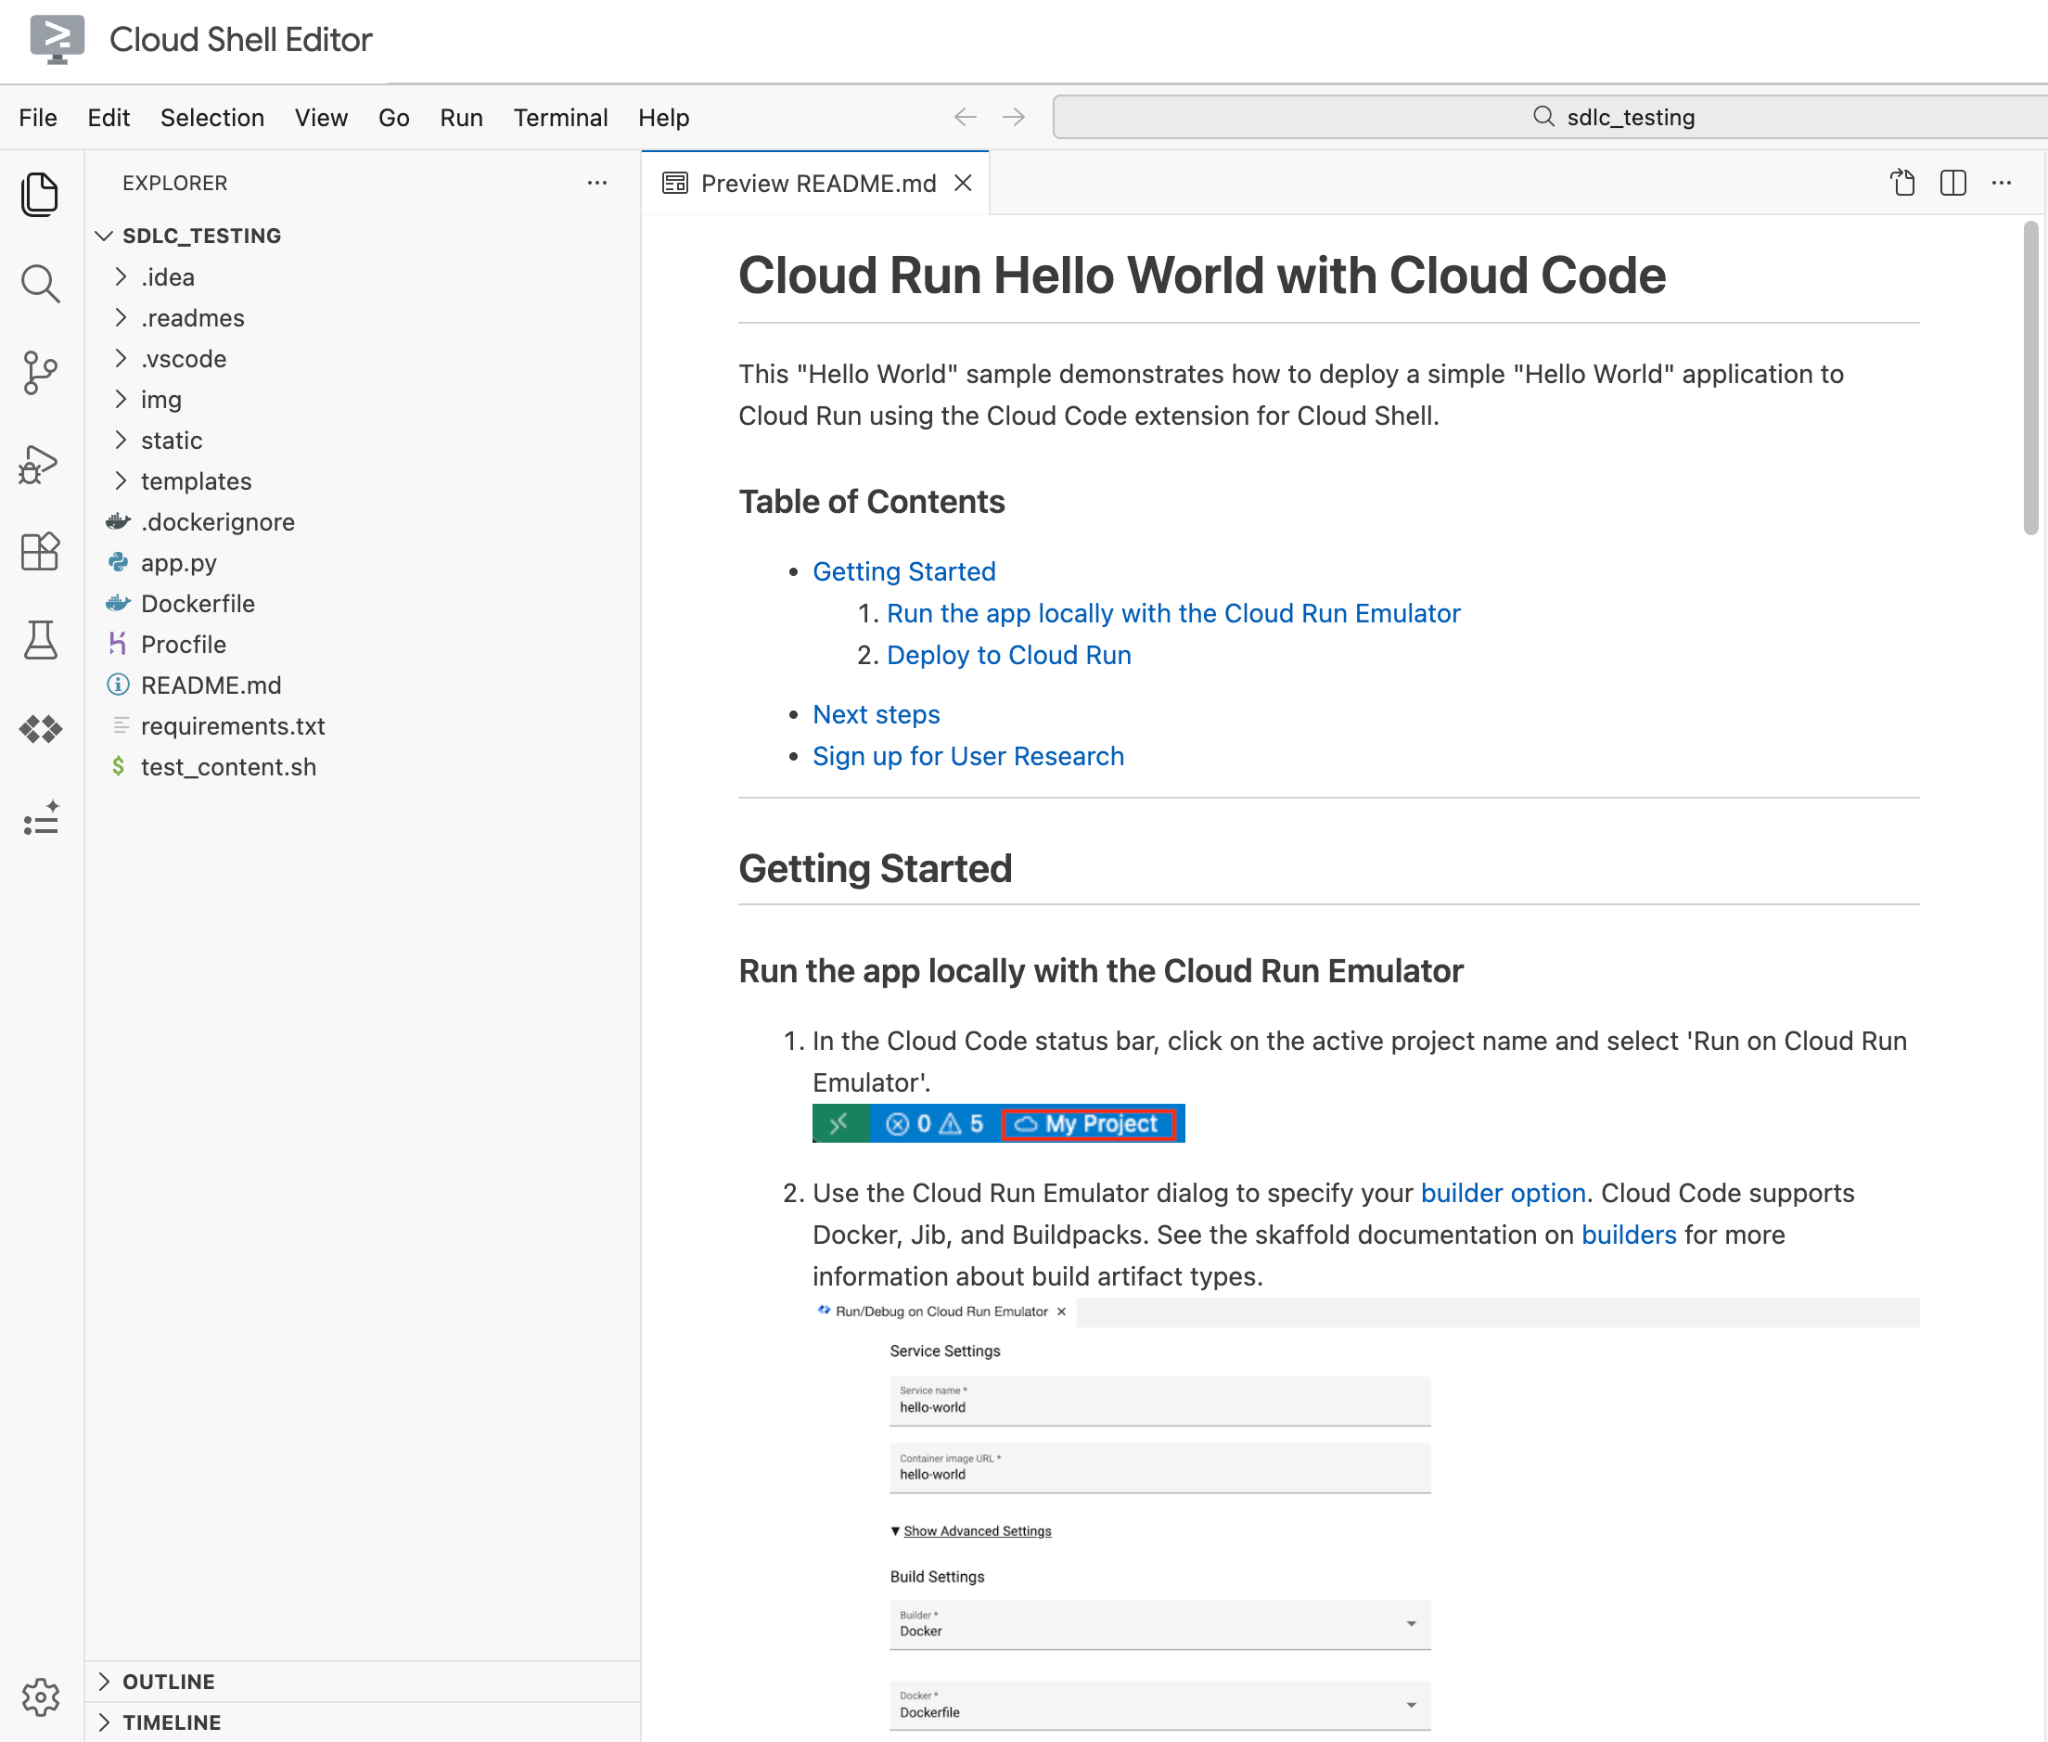The width and height of the screenshot is (2048, 1742).
Task: Click the My Project status bar image
Action: point(998,1124)
